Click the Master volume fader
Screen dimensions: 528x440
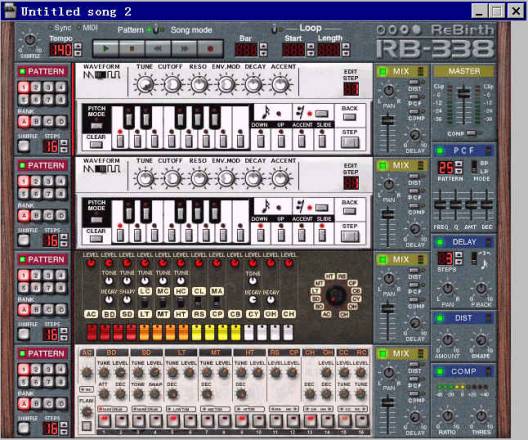click(464, 93)
